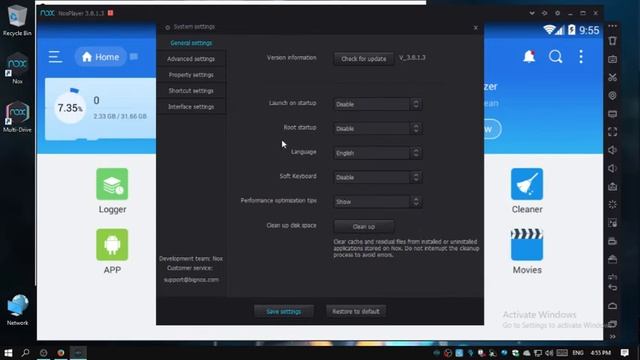Open Multi-Drive desktop shortcut

pyautogui.click(x=17, y=117)
